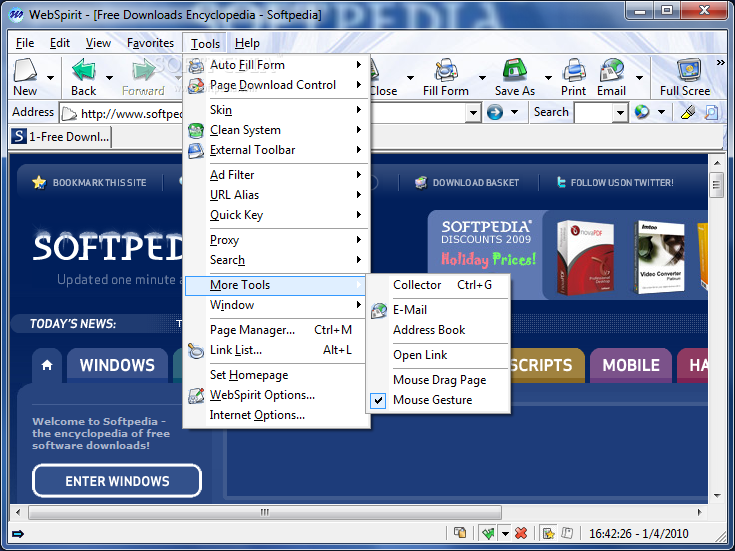Expand the Fill Form dropdown arrow
Image resolution: width=735 pixels, height=551 pixels.
tap(482, 77)
